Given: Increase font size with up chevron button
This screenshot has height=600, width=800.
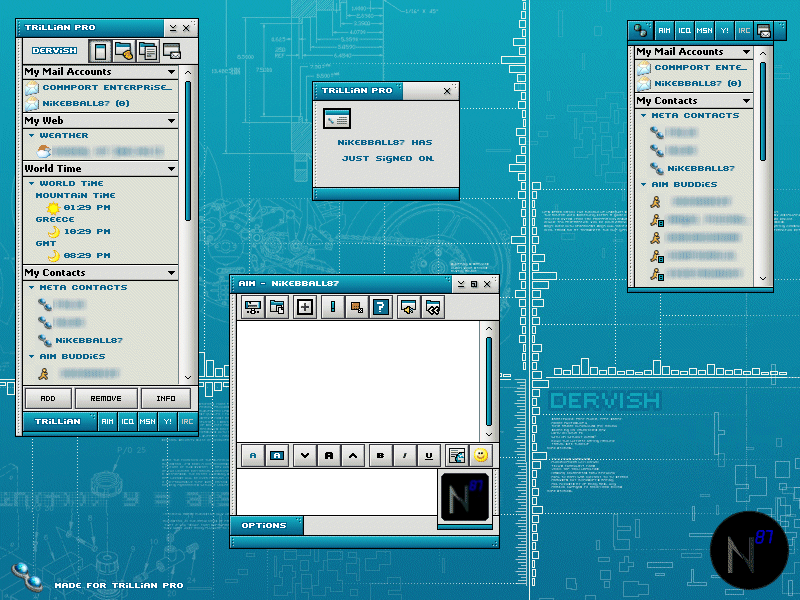Looking at the screenshot, I should [x=353, y=456].
